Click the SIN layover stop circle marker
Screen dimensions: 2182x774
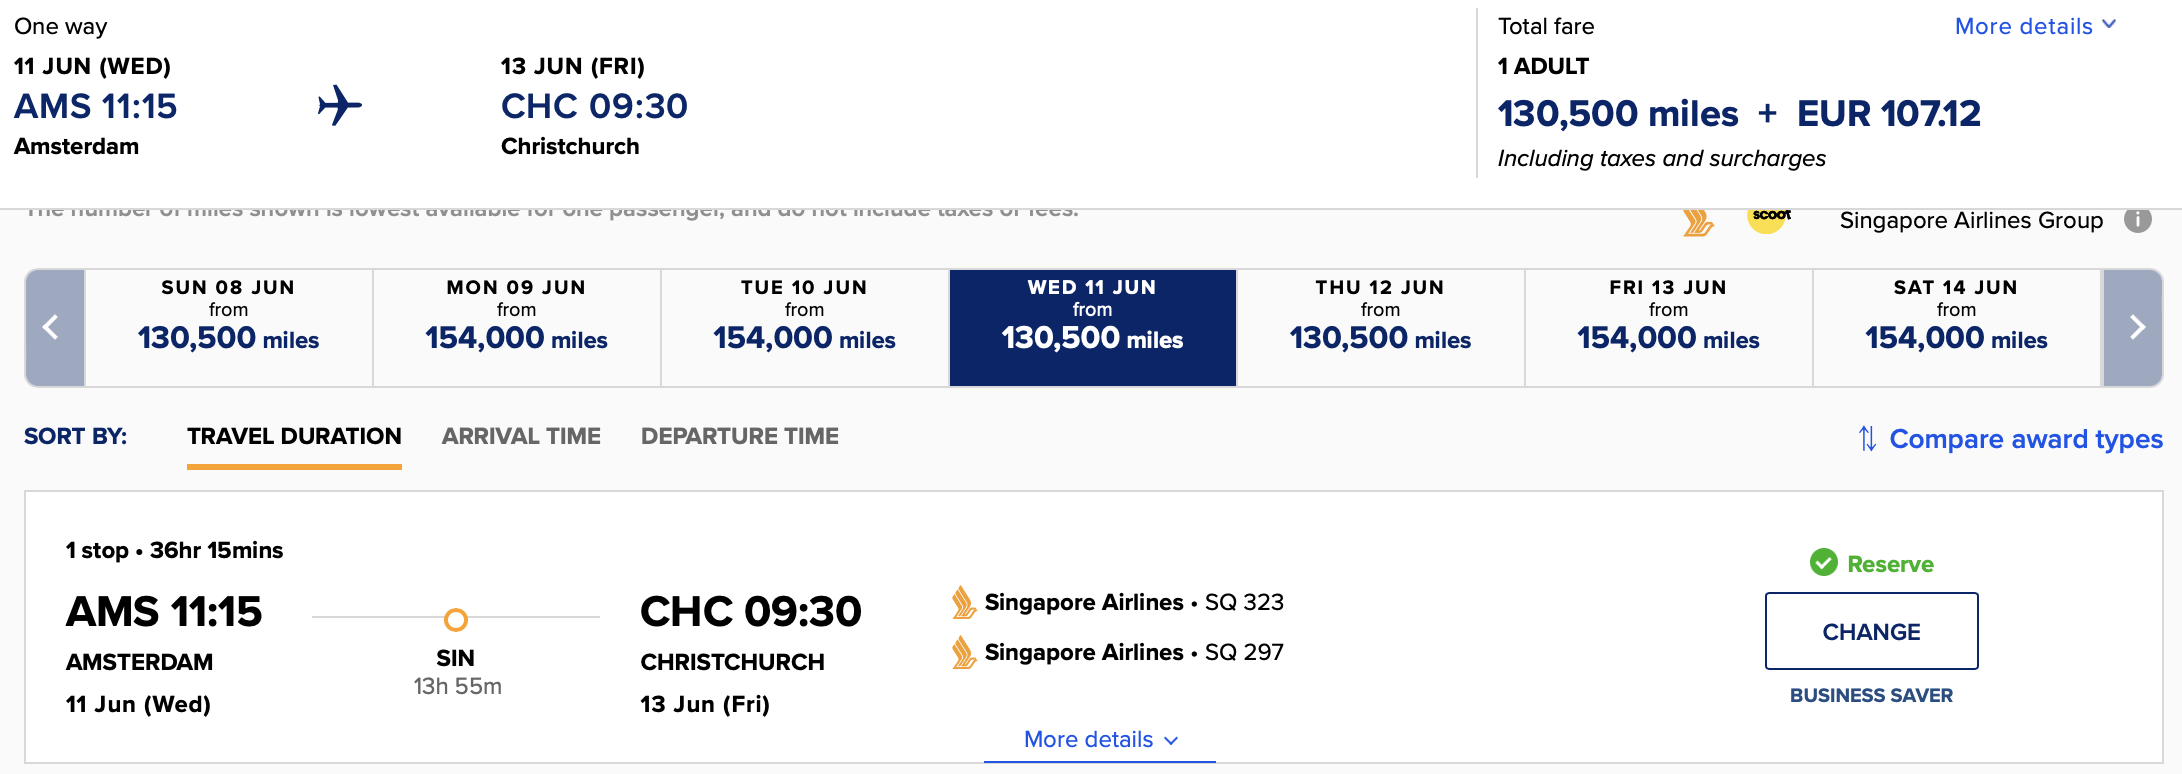(x=456, y=620)
